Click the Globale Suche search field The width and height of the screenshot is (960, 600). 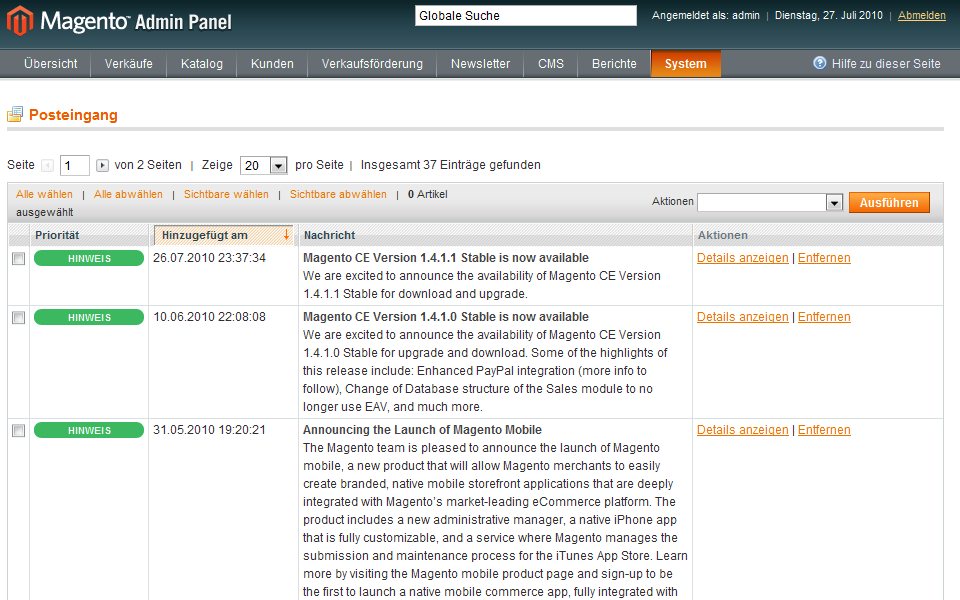click(x=526, y=16)
